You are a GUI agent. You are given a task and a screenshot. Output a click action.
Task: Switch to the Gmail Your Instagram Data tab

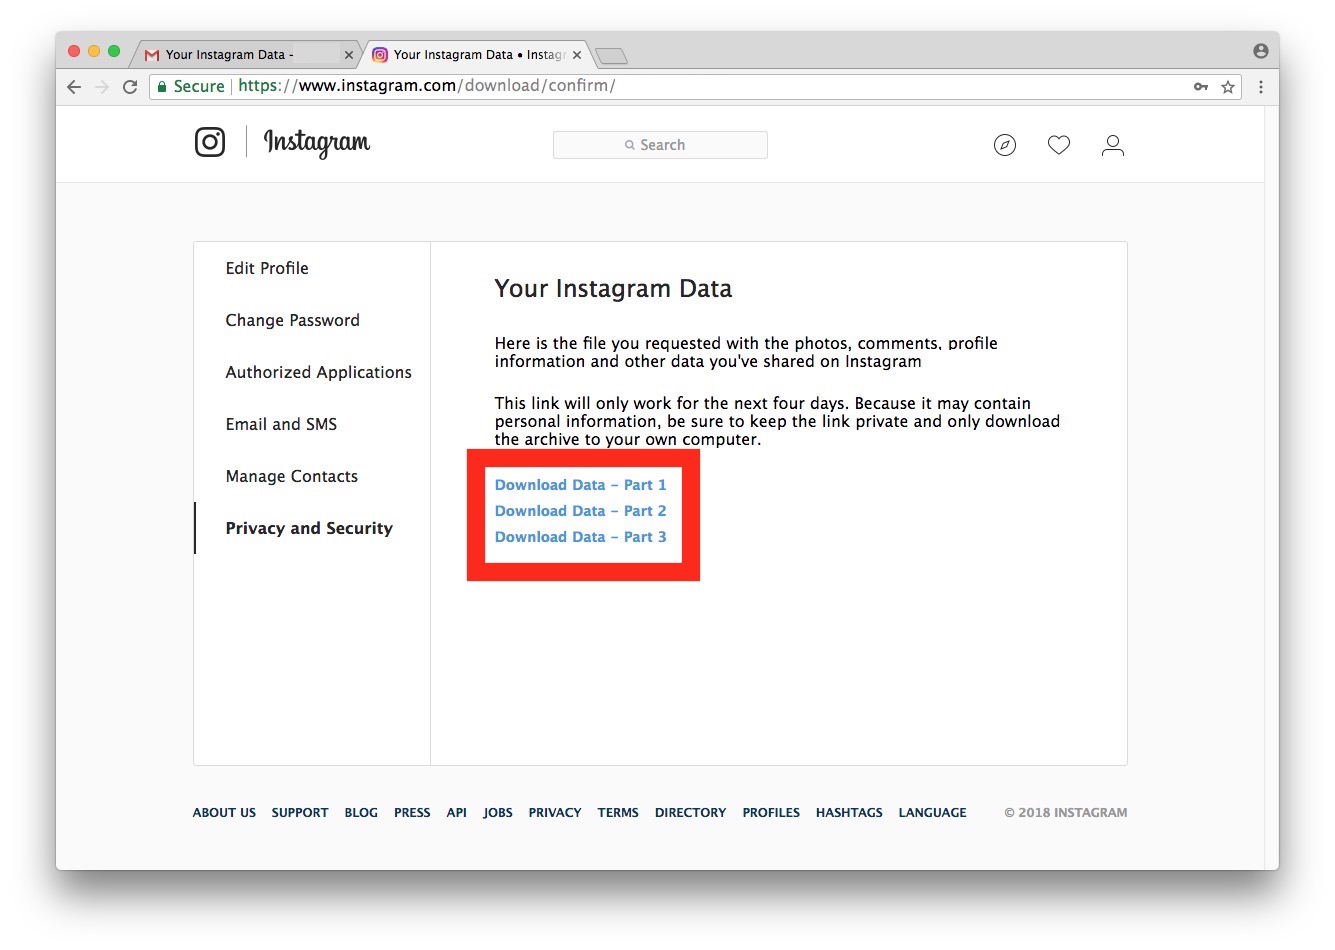pos(230,55)
